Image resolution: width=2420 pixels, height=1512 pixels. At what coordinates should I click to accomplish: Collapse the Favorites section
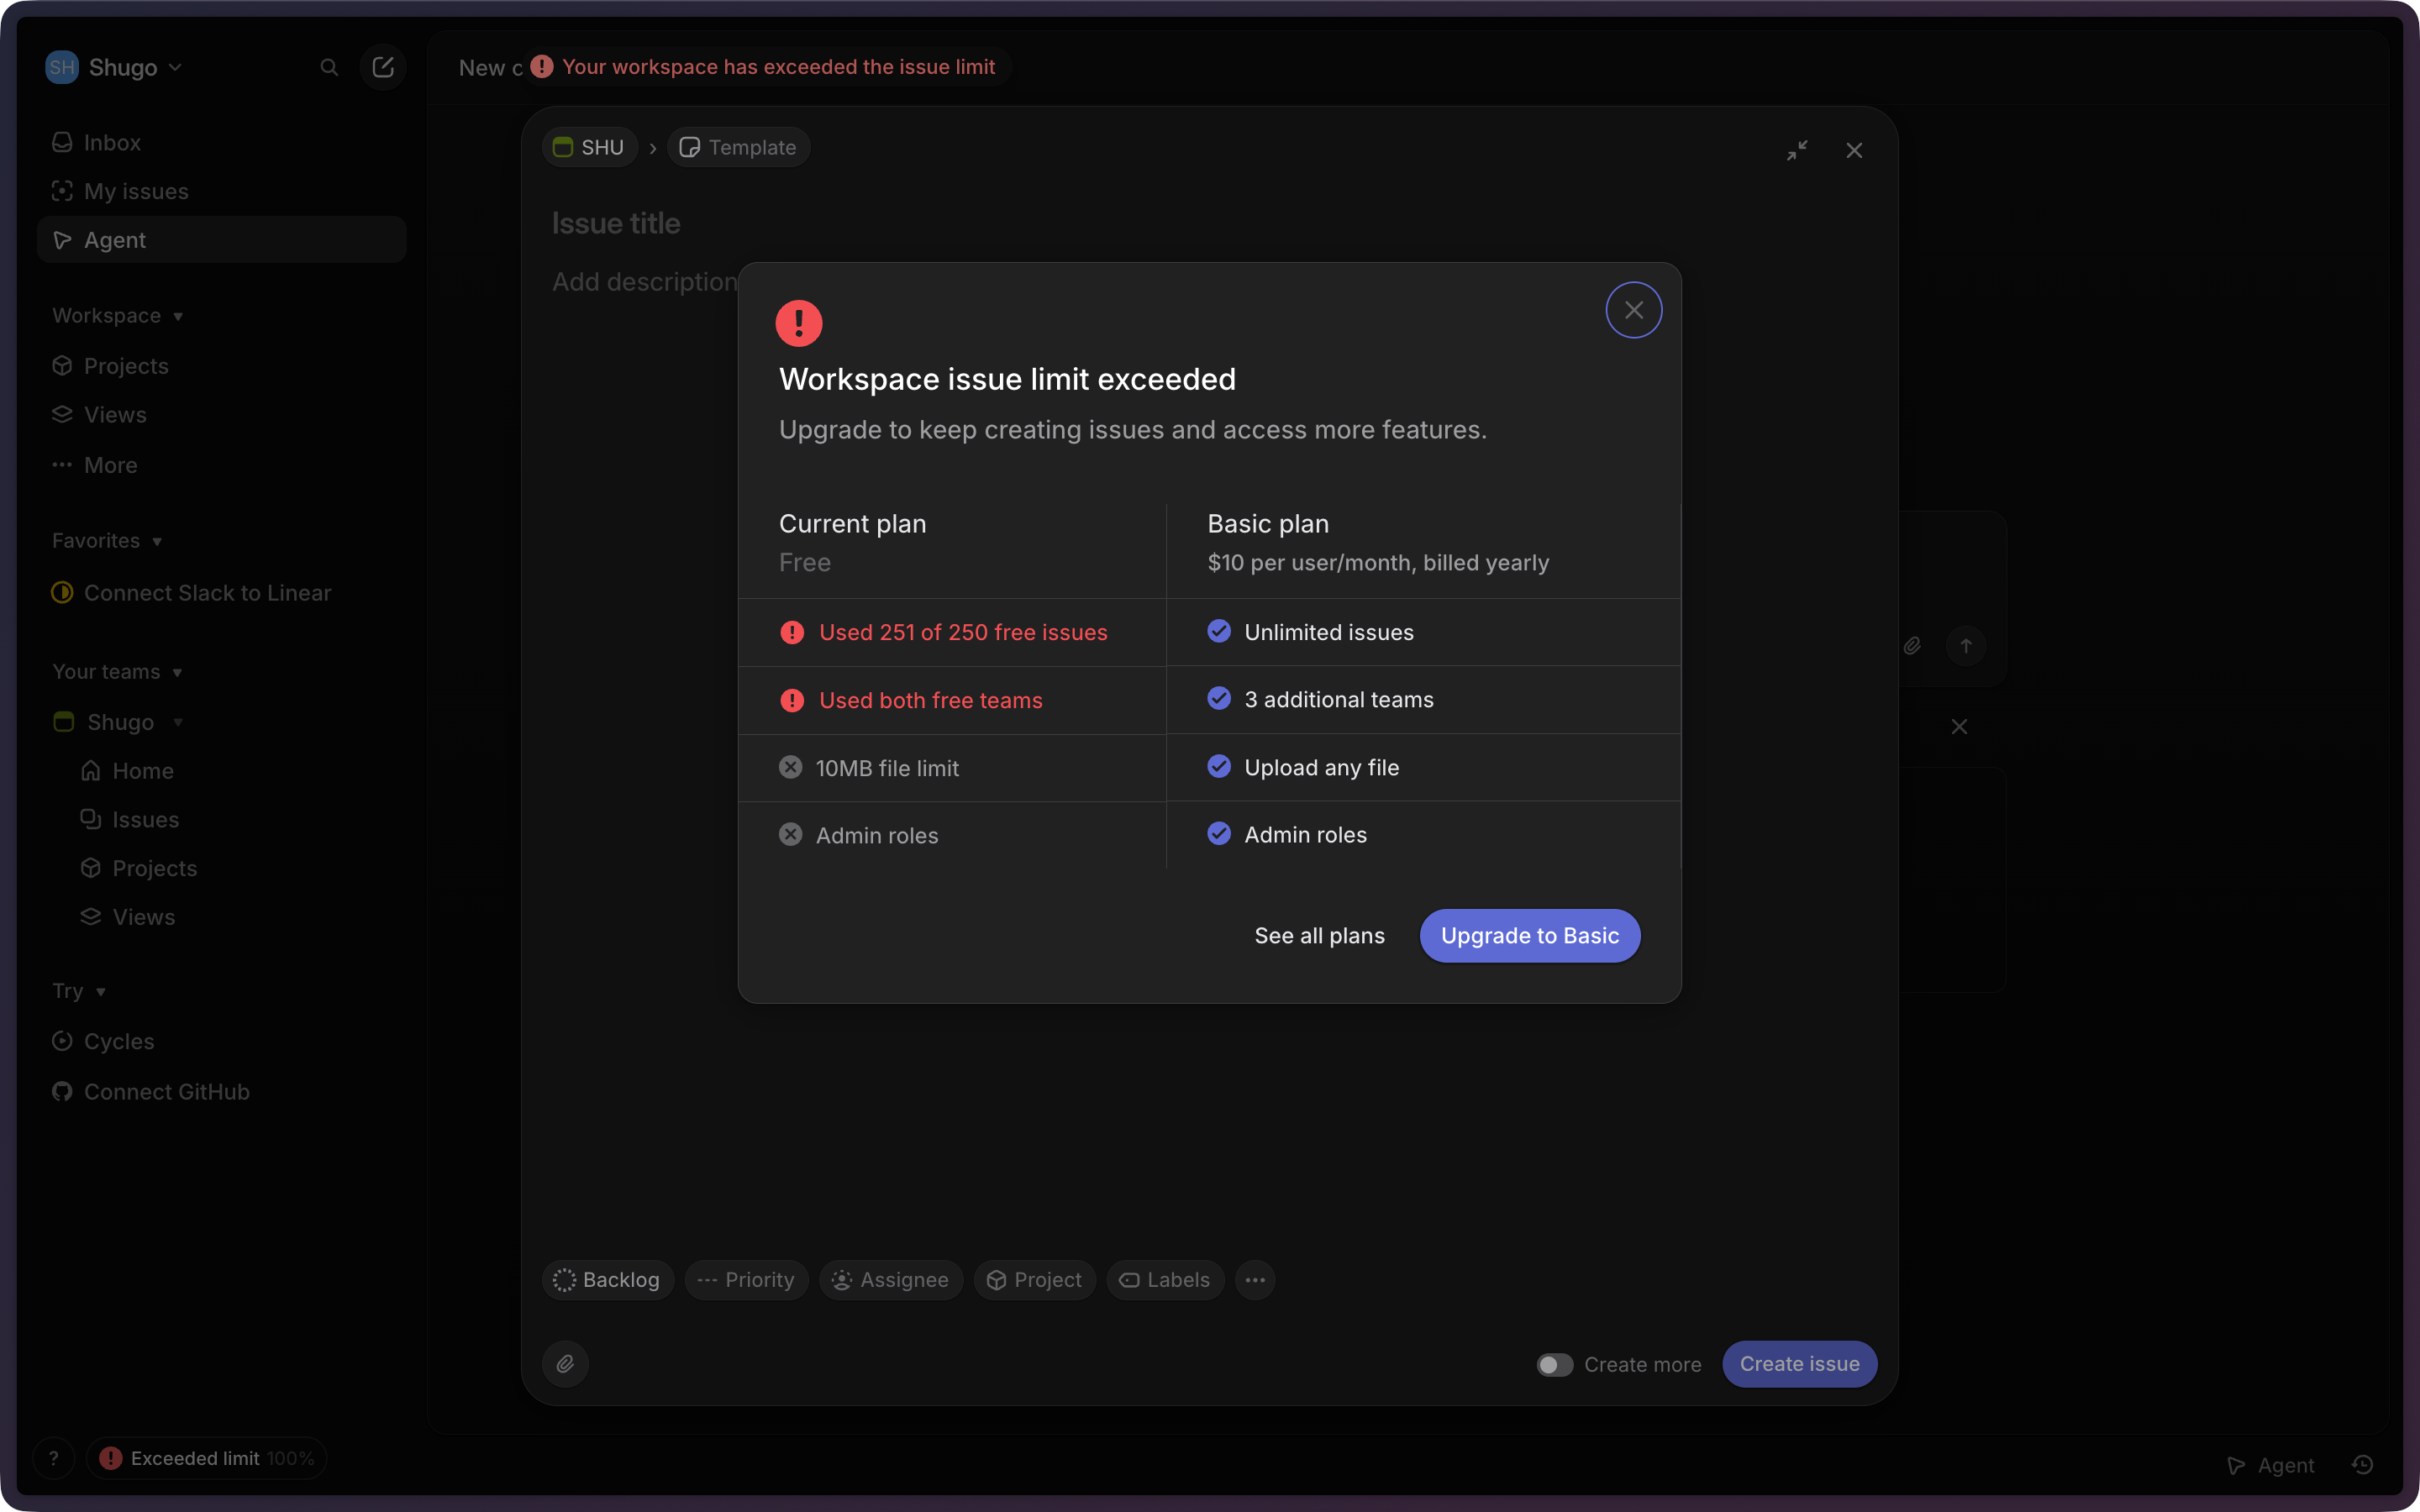point(107,541)
